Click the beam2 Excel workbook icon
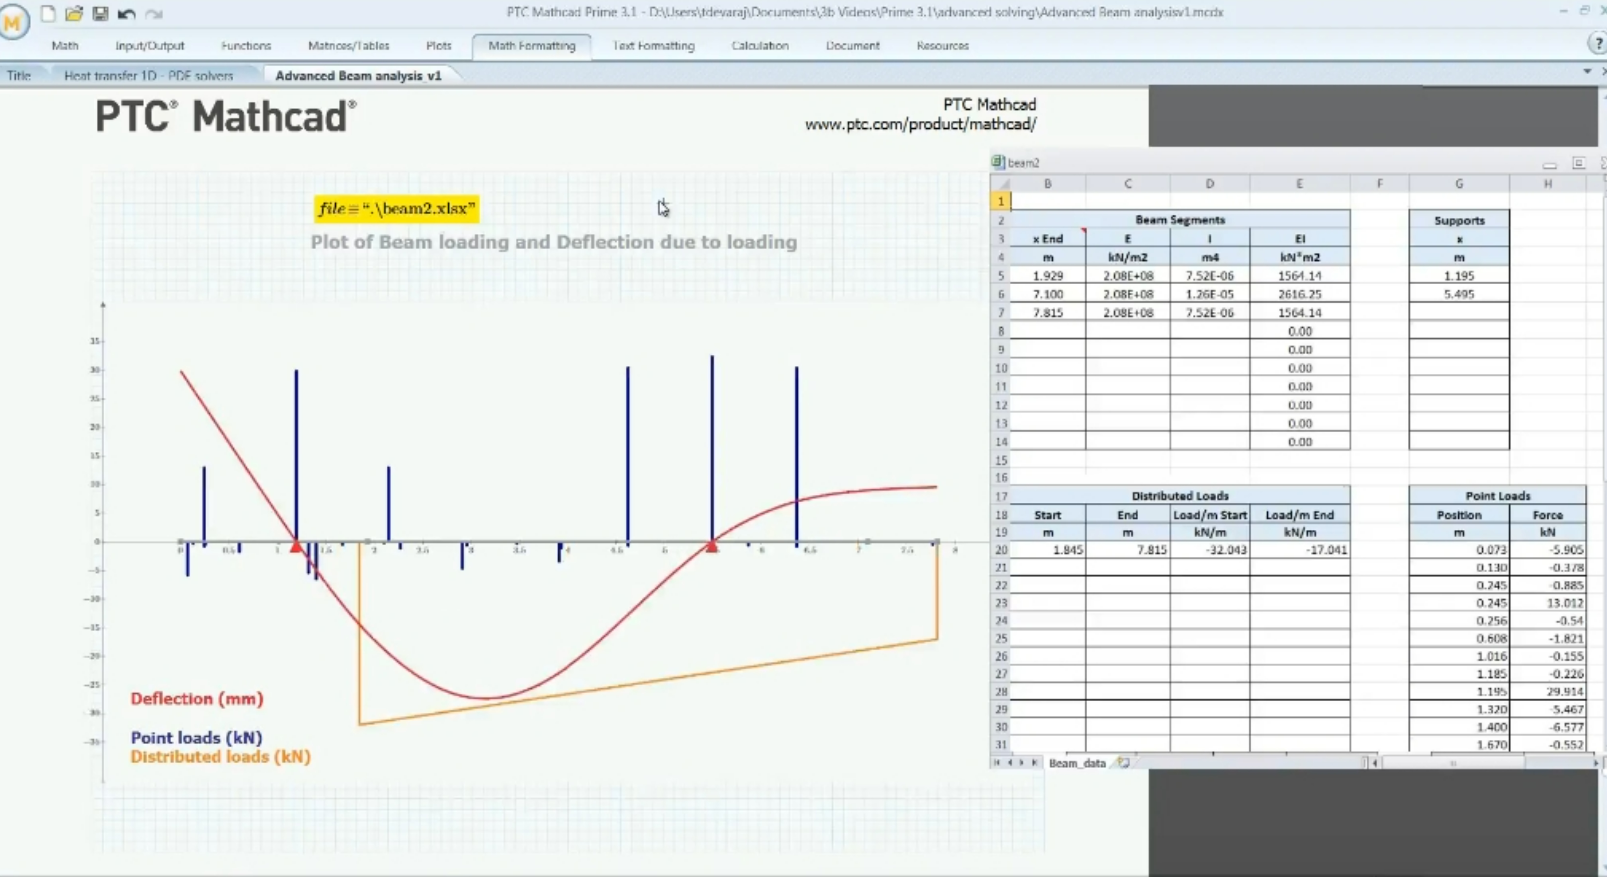1607x877 pixels. [x=997, y=162]
